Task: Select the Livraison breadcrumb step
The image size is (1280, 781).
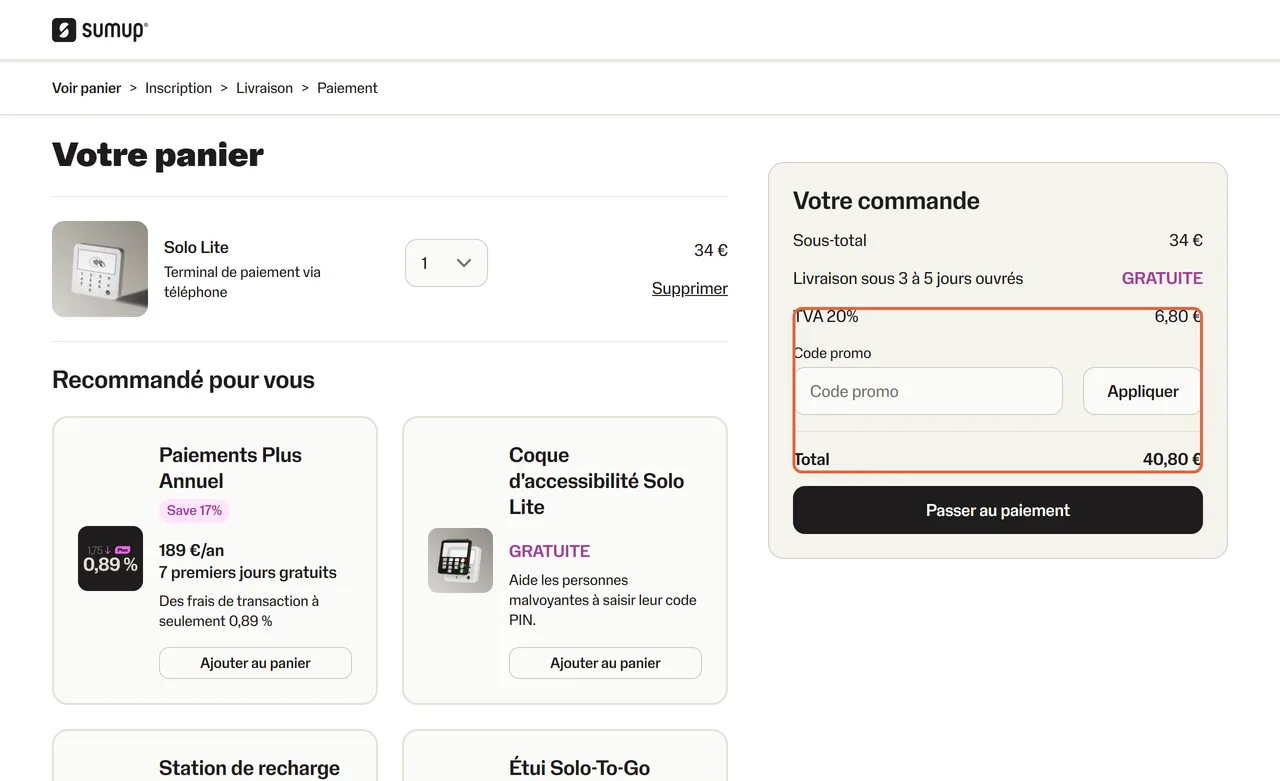Action: [x=264, y=88]
